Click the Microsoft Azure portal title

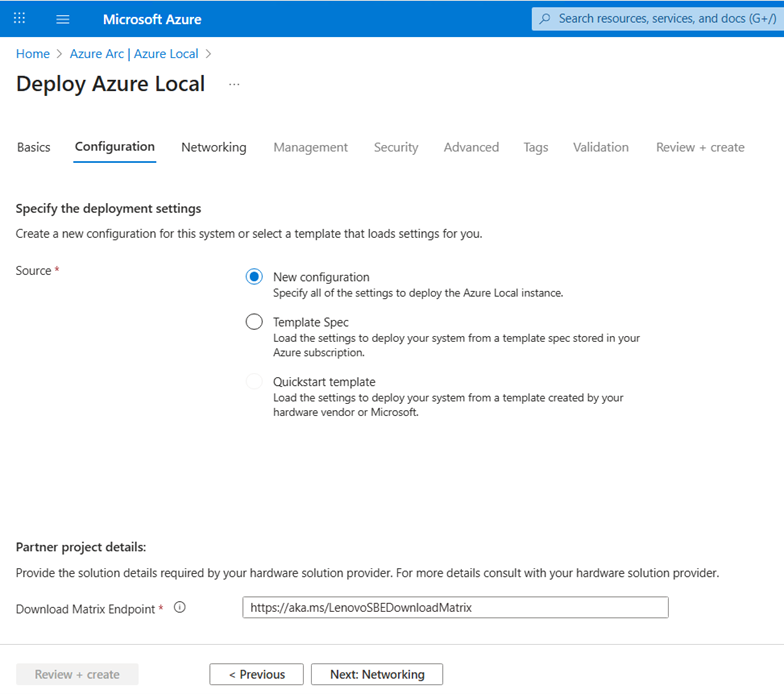[152, 19]
